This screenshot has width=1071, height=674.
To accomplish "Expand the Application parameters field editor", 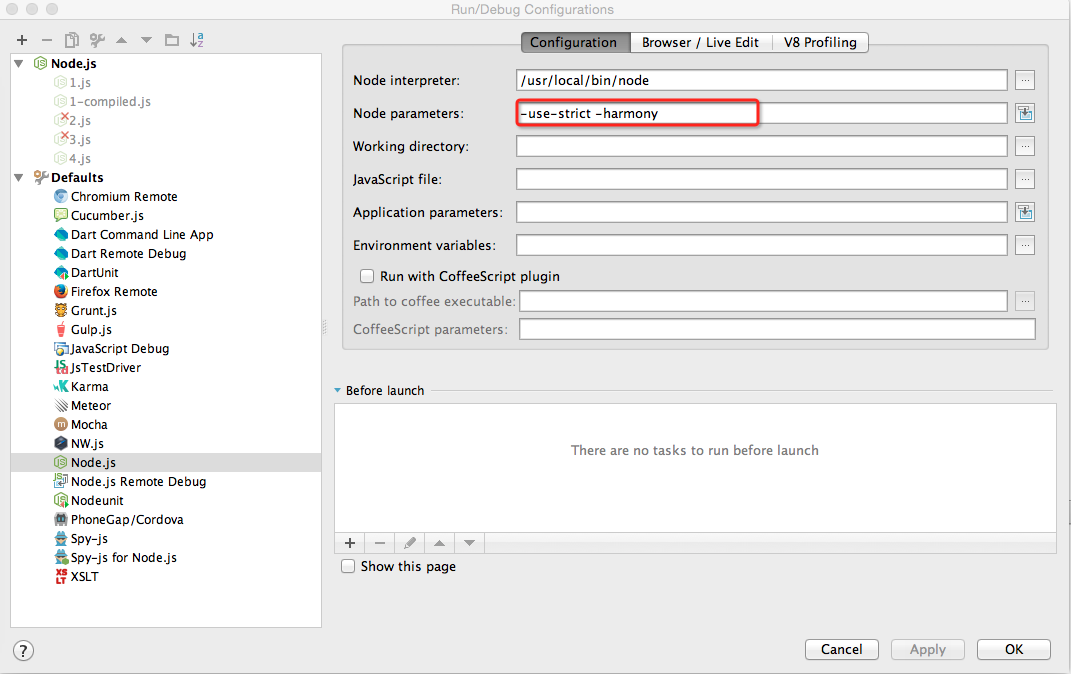I will click(1025, 212).
